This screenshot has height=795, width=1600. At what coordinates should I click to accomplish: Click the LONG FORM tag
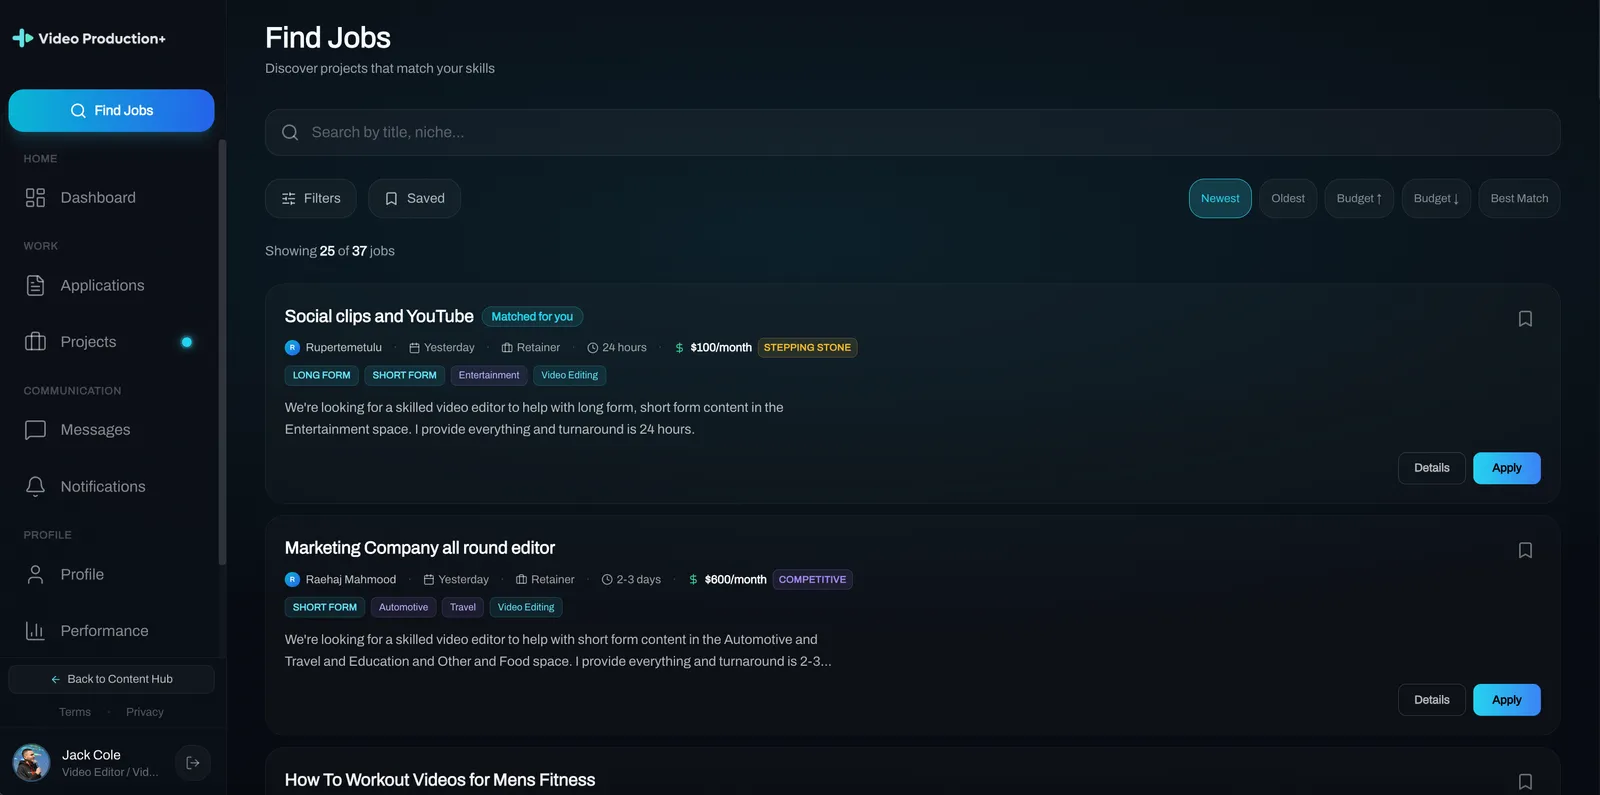point(321,376)
